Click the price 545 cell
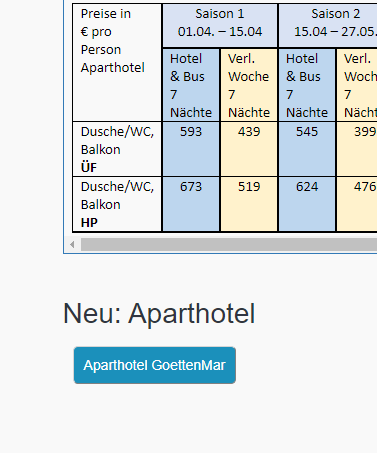Image resolution: width=377 pixels, height=453 pixels. 307,149
